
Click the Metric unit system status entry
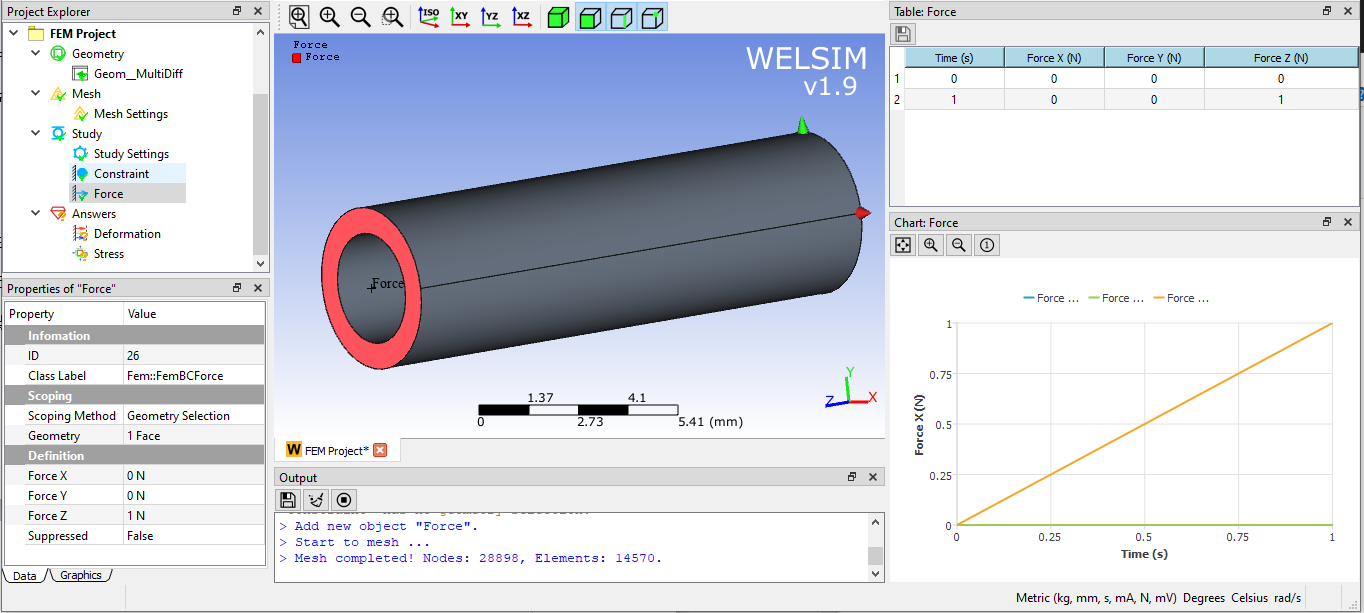(1096, 598)
